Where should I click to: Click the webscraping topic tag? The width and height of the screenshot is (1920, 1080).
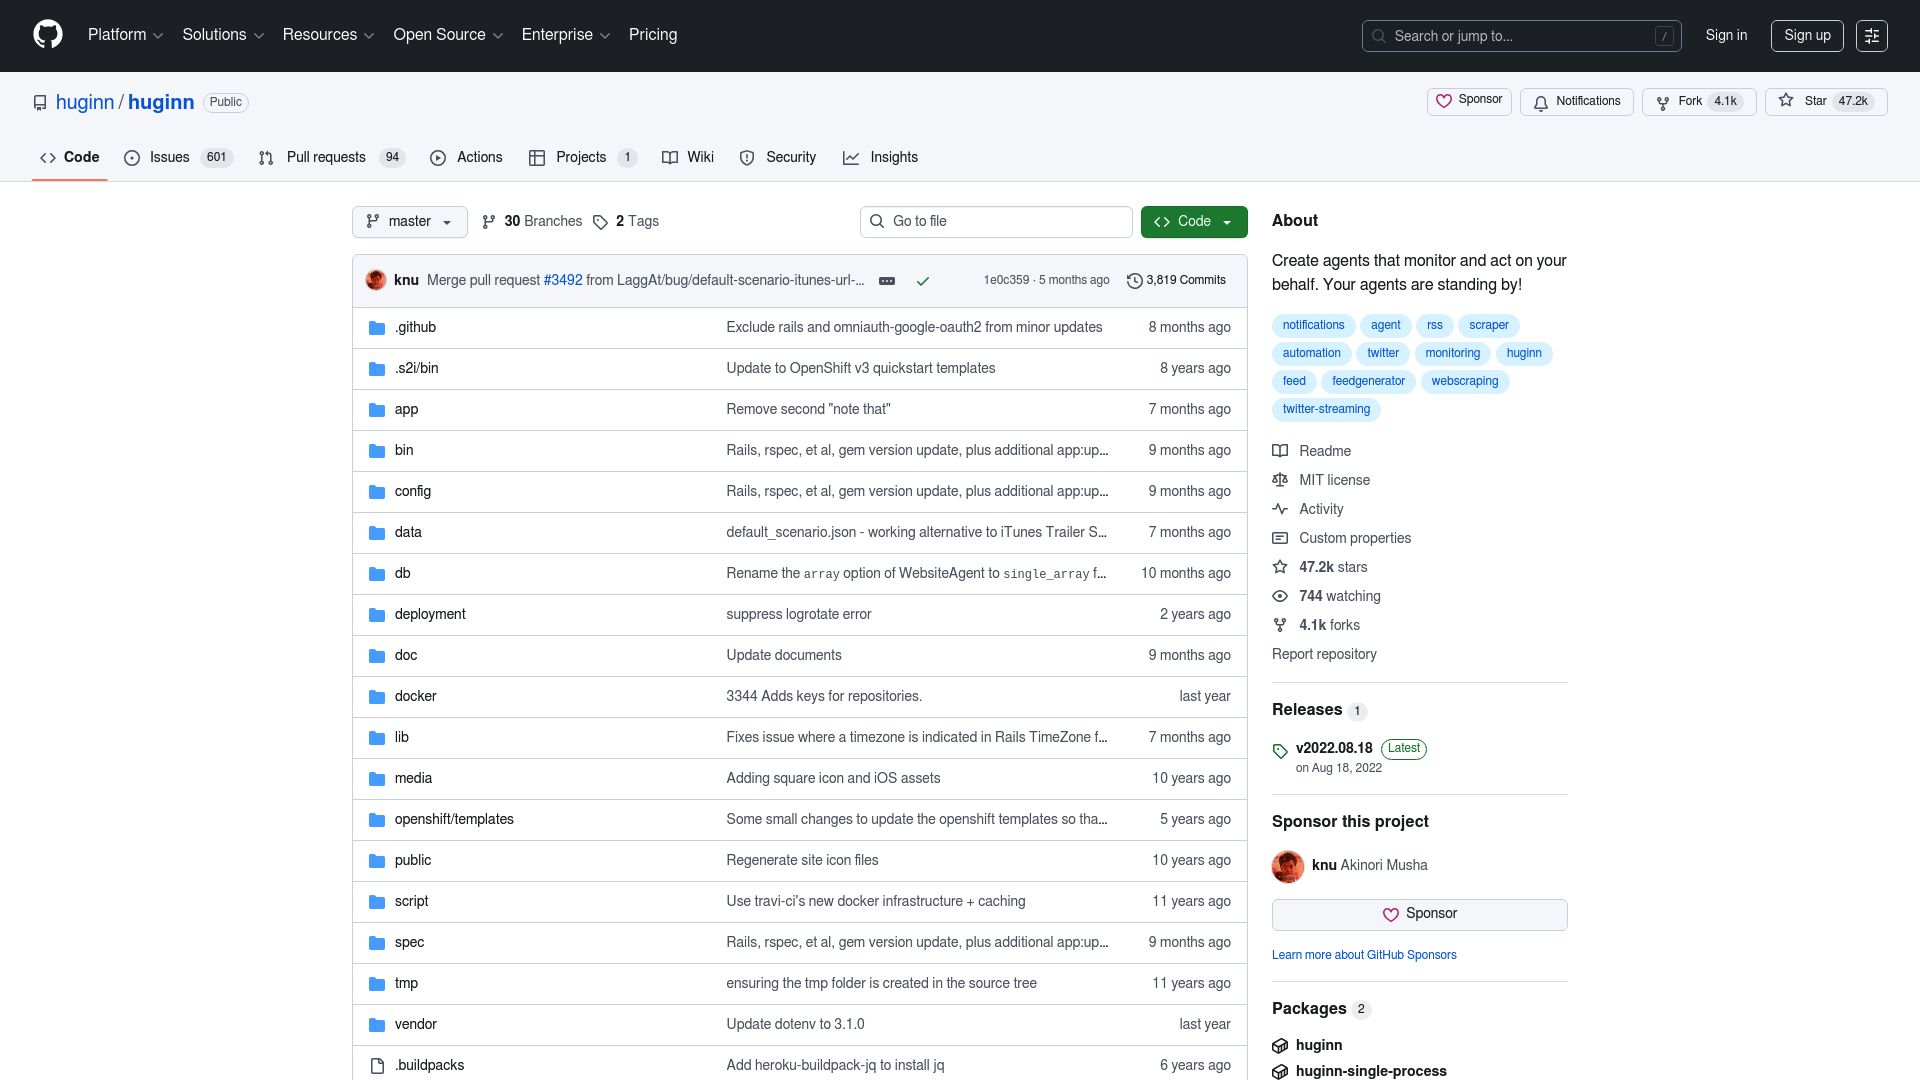[x=1464, y=382]
